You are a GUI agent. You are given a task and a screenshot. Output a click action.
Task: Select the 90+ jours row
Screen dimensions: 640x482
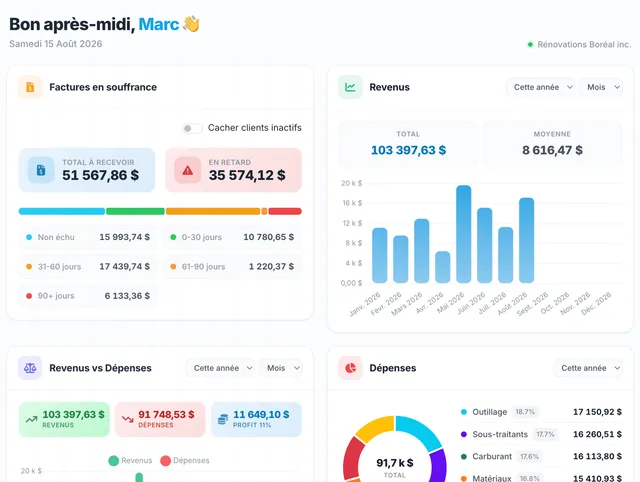[x=88, y=296]
